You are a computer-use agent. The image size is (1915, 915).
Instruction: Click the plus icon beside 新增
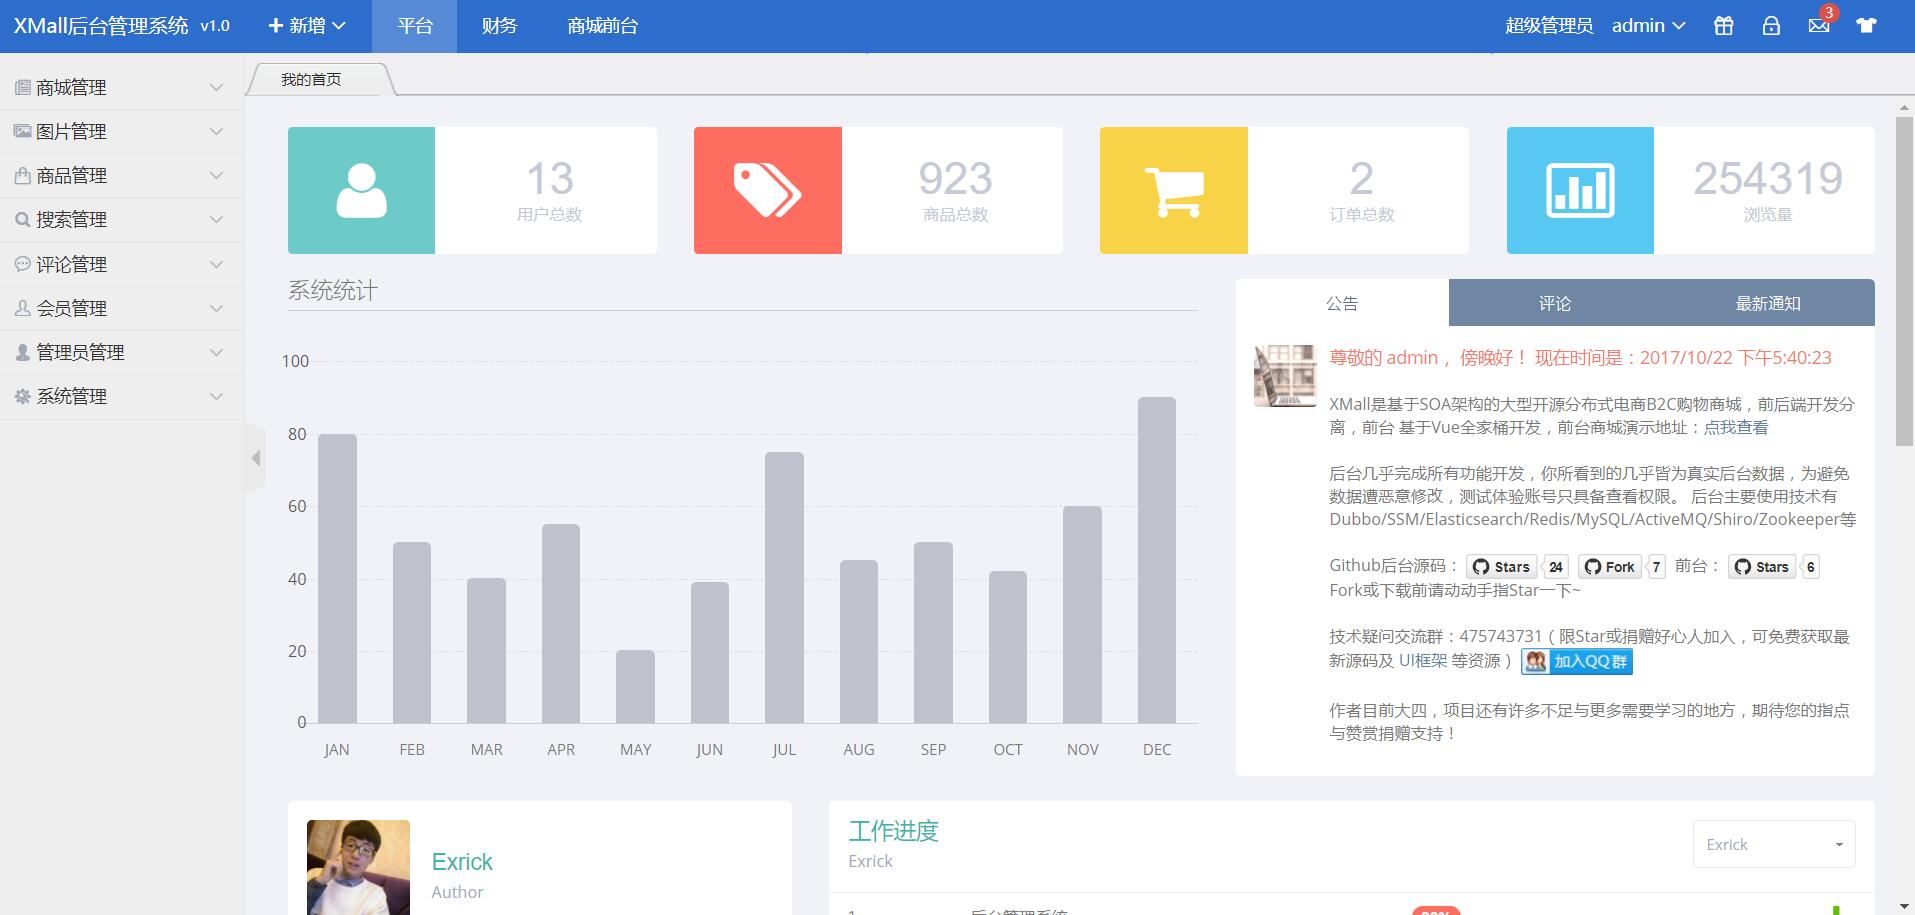(276, 26)
